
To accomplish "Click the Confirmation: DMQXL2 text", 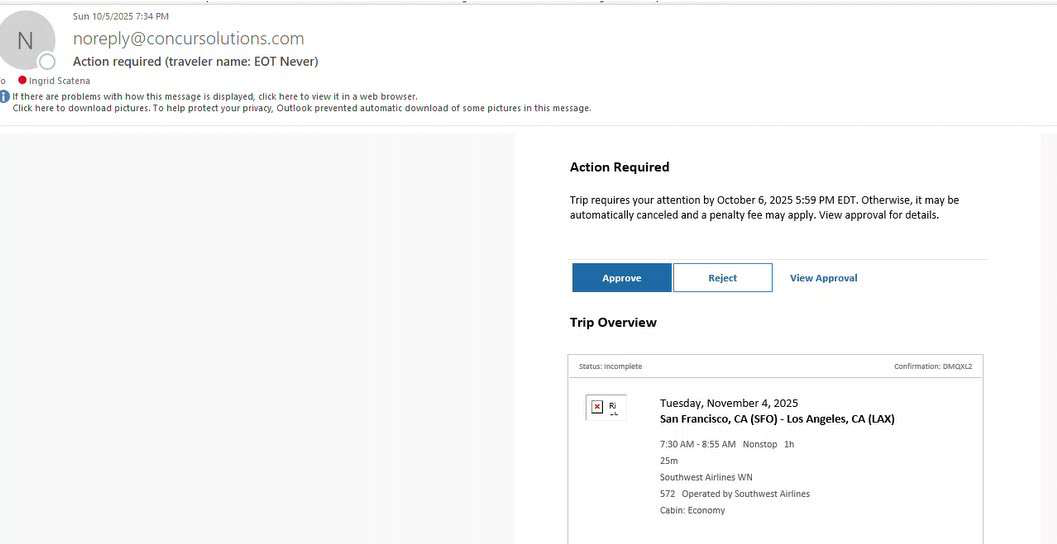I will [933, 367].
